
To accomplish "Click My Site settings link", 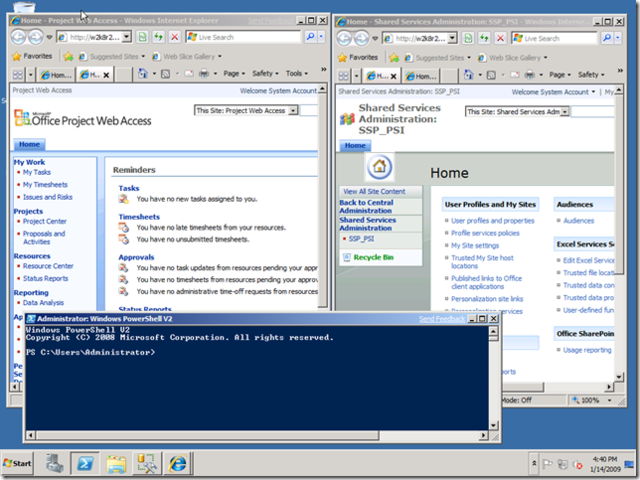I will 475,246.
